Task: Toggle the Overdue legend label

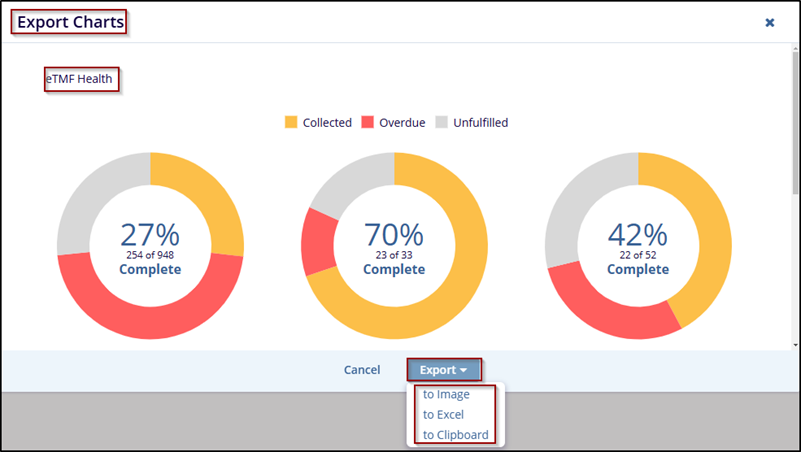Action: (x=402, y=123)
